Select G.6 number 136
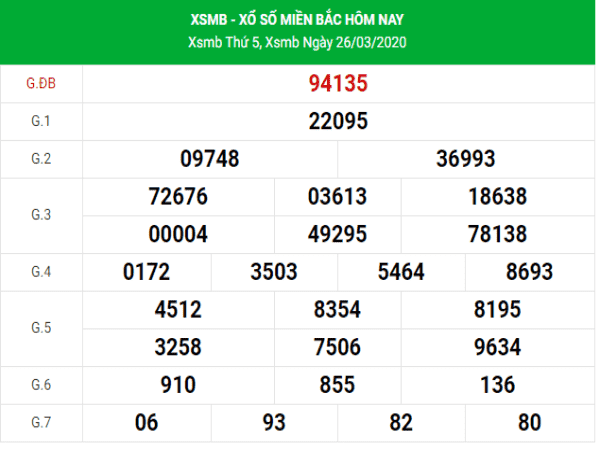The width and height of the screenshot is (600, 450). 498,385
